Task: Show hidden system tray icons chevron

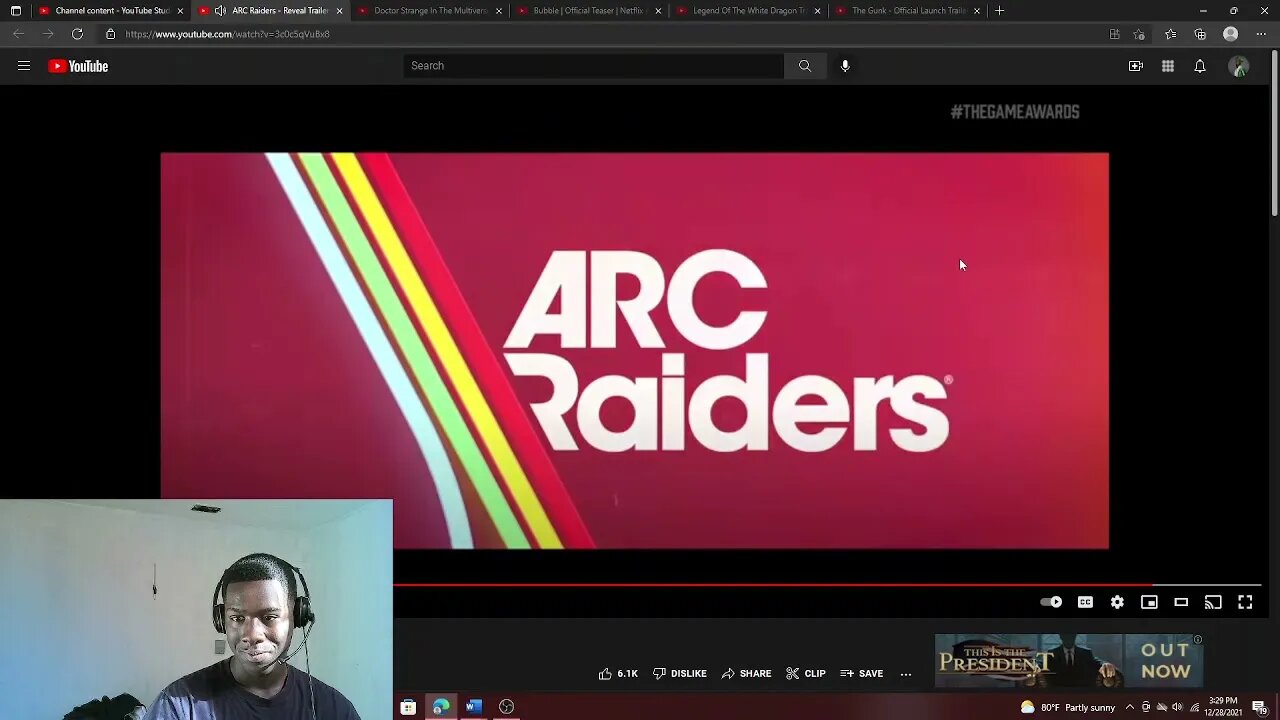Action: [1130, 707]
